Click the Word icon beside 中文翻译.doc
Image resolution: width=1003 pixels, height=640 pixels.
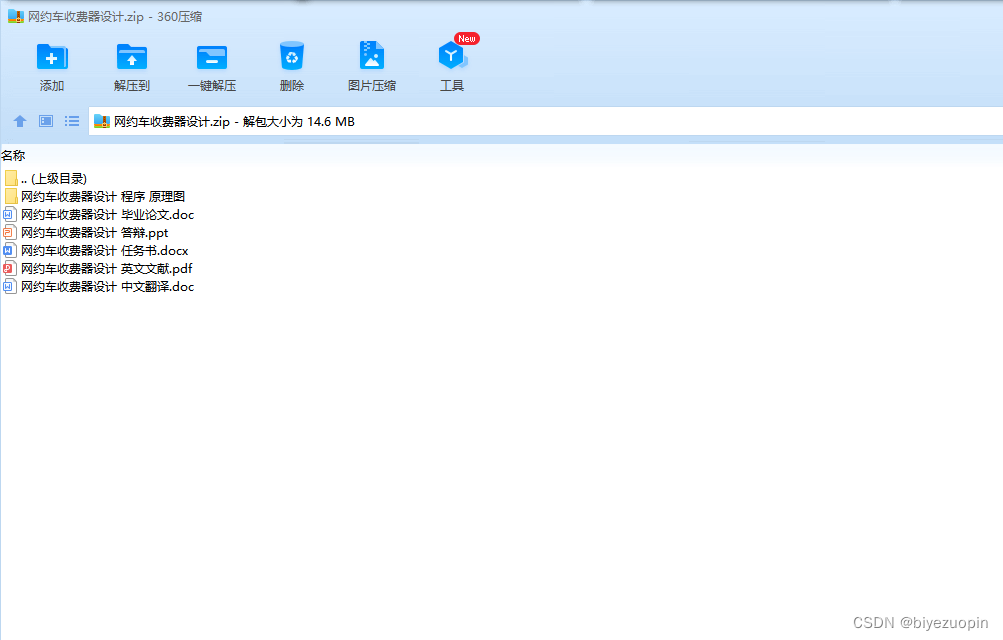coord(9,286)
